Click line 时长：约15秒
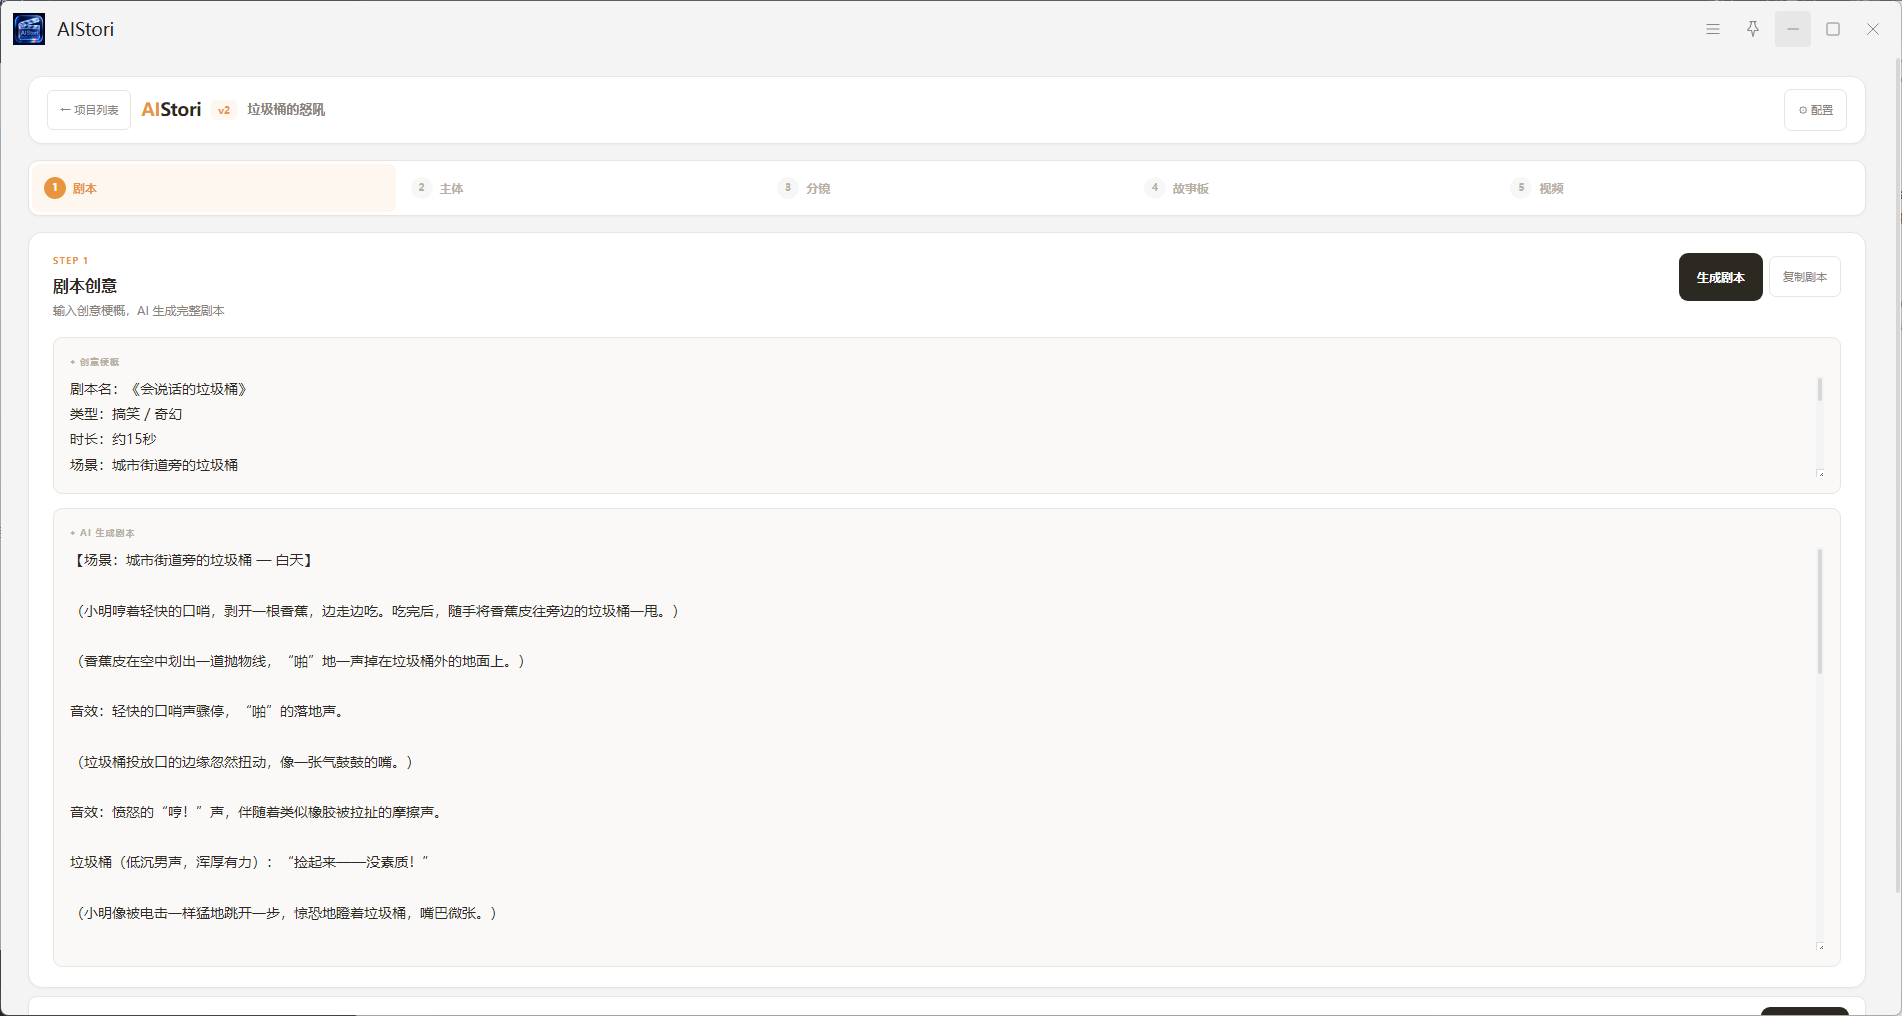Image resolution: width=1902 pixels, height=1016 pixels. 113,439
